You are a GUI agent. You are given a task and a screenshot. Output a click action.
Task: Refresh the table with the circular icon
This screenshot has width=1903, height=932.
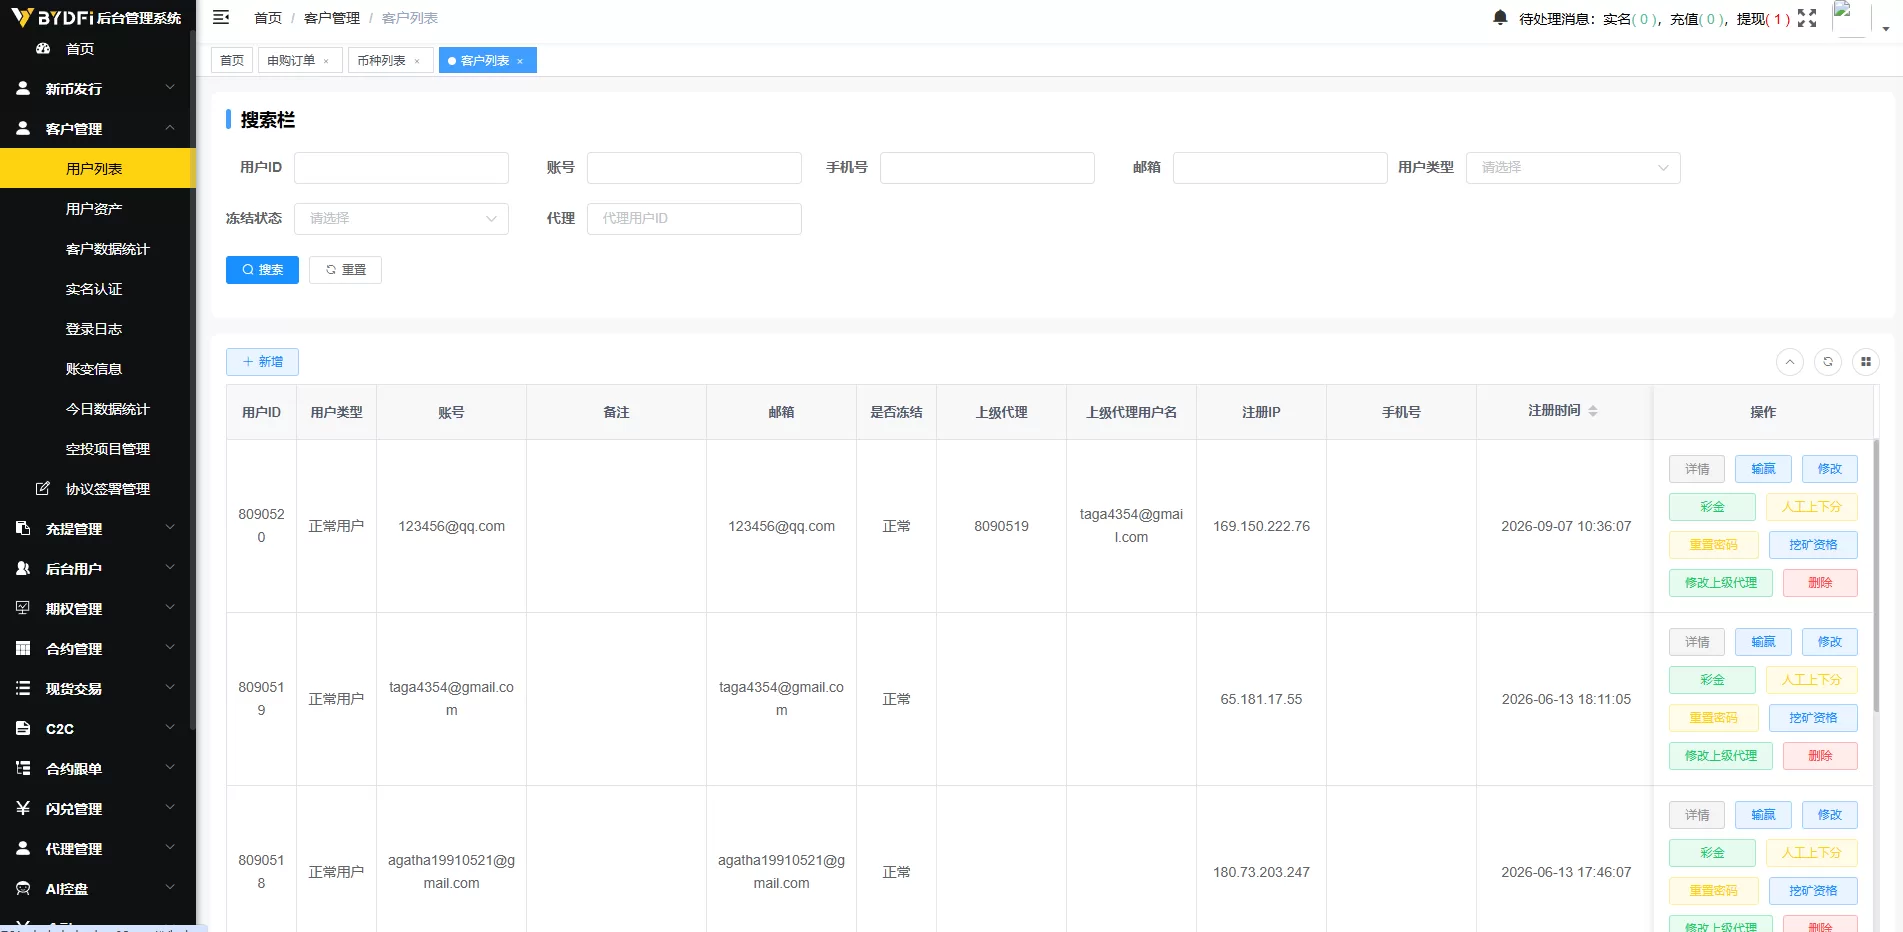pyautogui.click(x=1828, y=362)
